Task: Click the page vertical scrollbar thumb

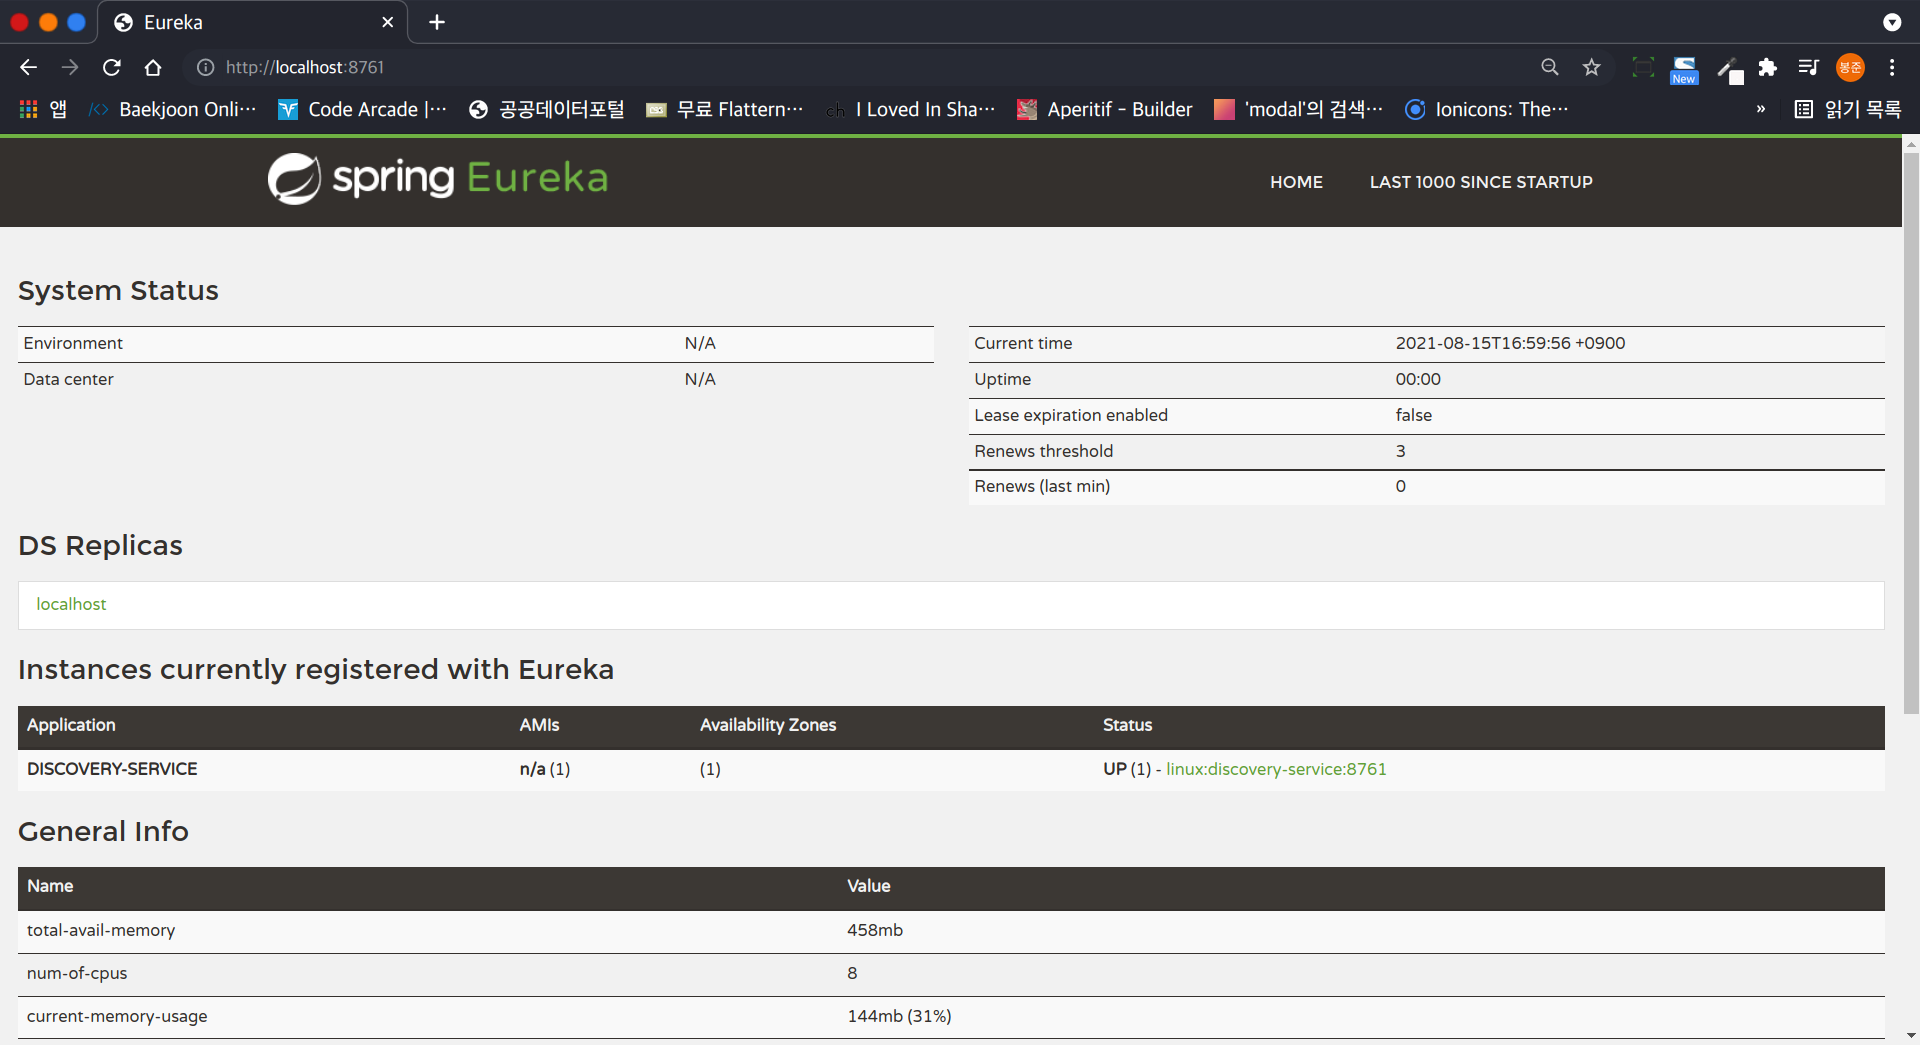Action: (x=1911, y=433)
